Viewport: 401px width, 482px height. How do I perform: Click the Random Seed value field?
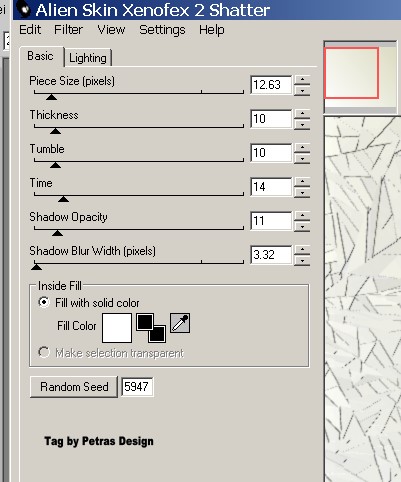pos(137,387)
